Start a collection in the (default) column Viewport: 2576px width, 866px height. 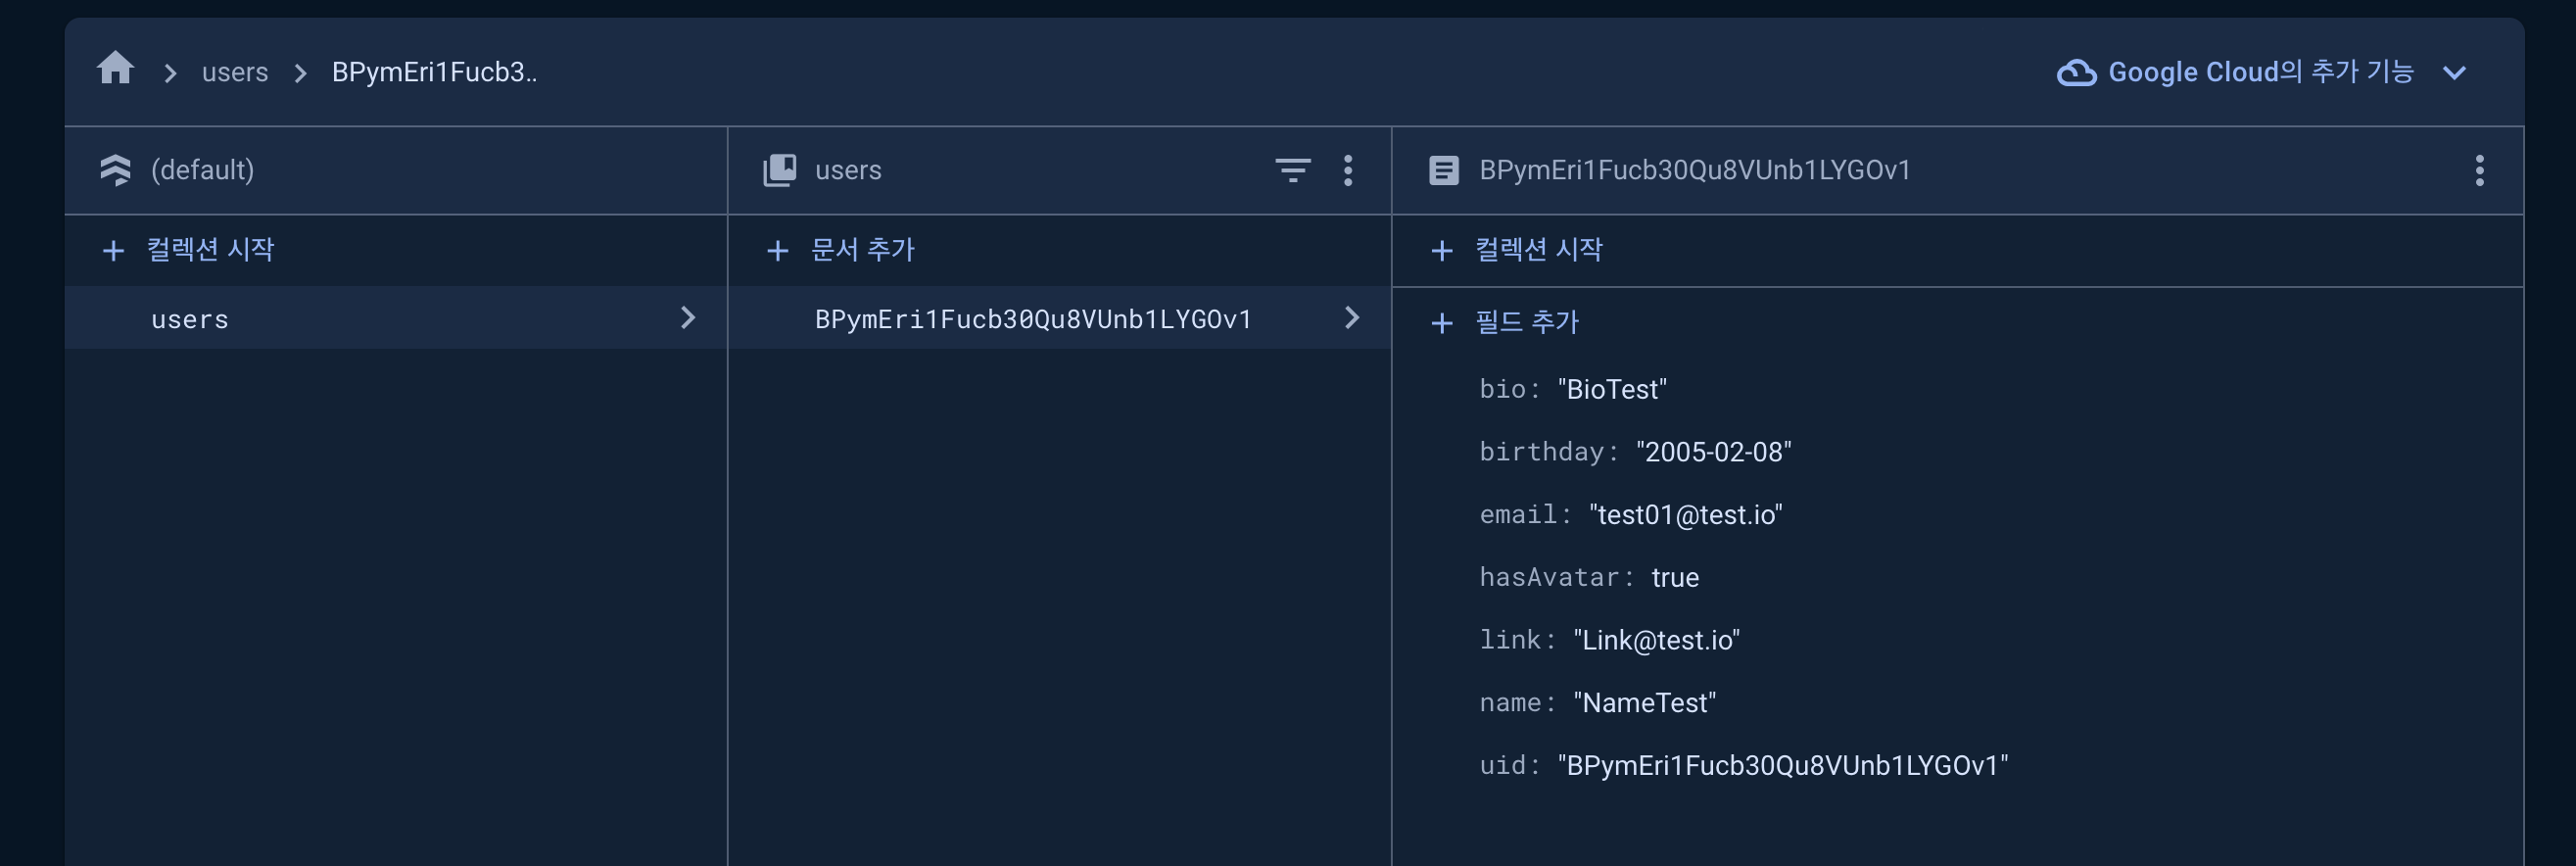[187, 250]
